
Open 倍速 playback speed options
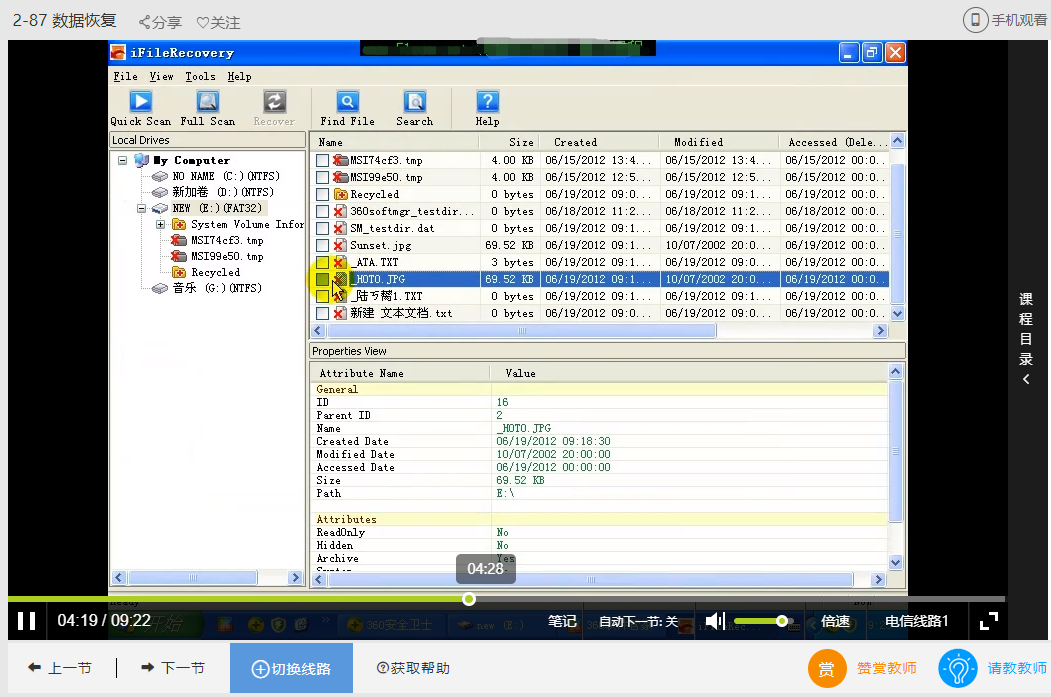(835, 621)
